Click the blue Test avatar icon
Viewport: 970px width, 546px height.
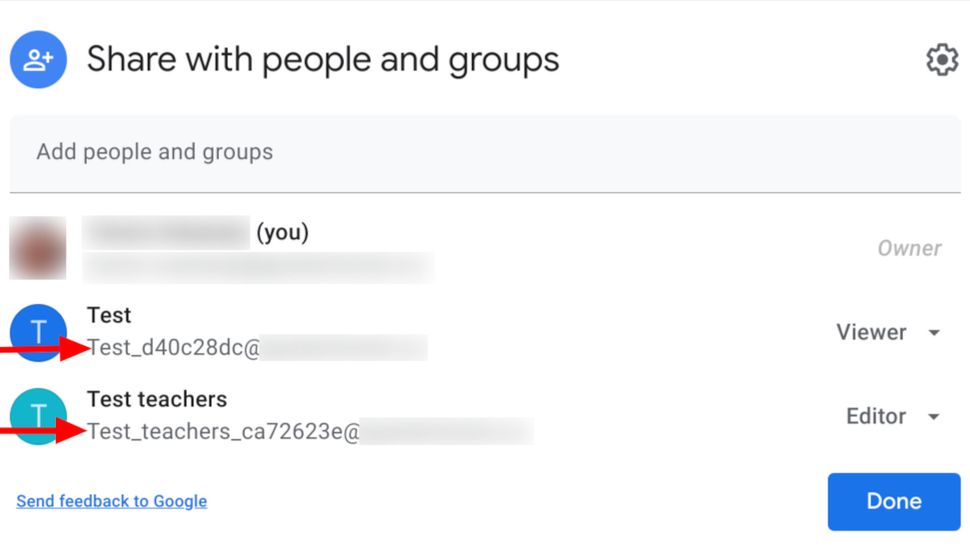pos(38,331)
